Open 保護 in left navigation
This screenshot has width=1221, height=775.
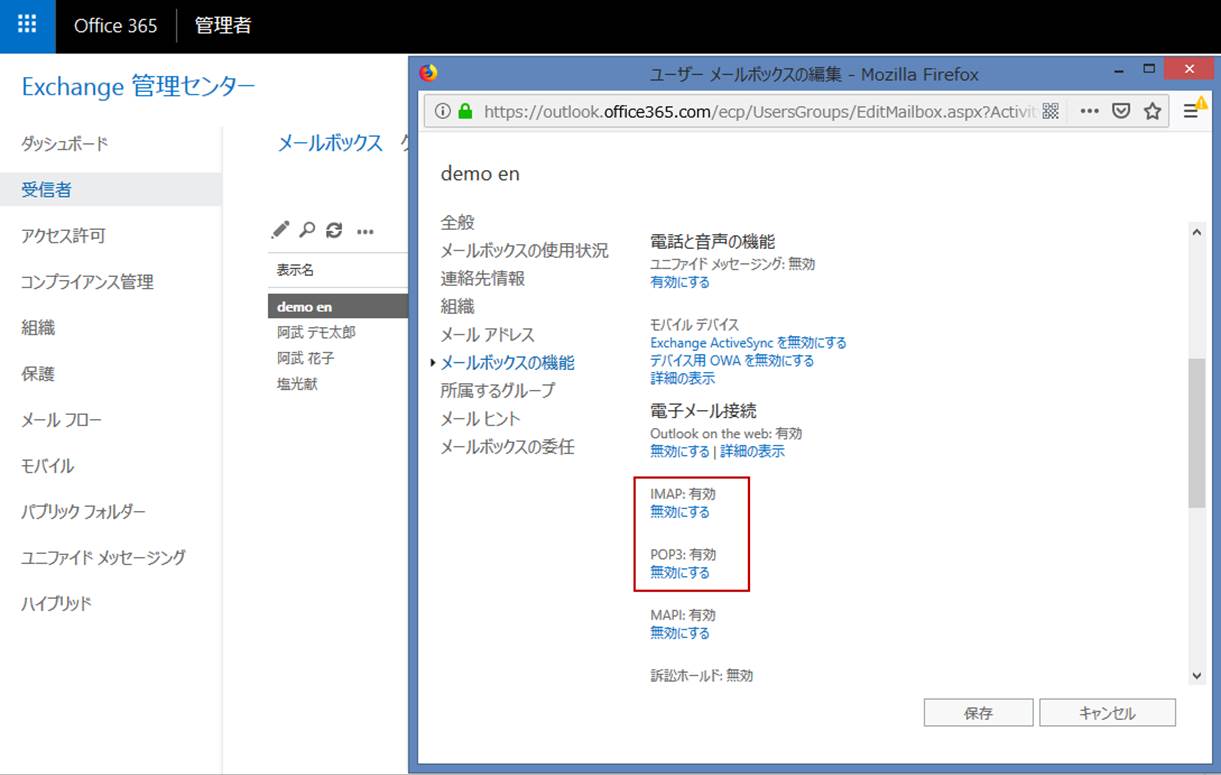pos(38,374)
